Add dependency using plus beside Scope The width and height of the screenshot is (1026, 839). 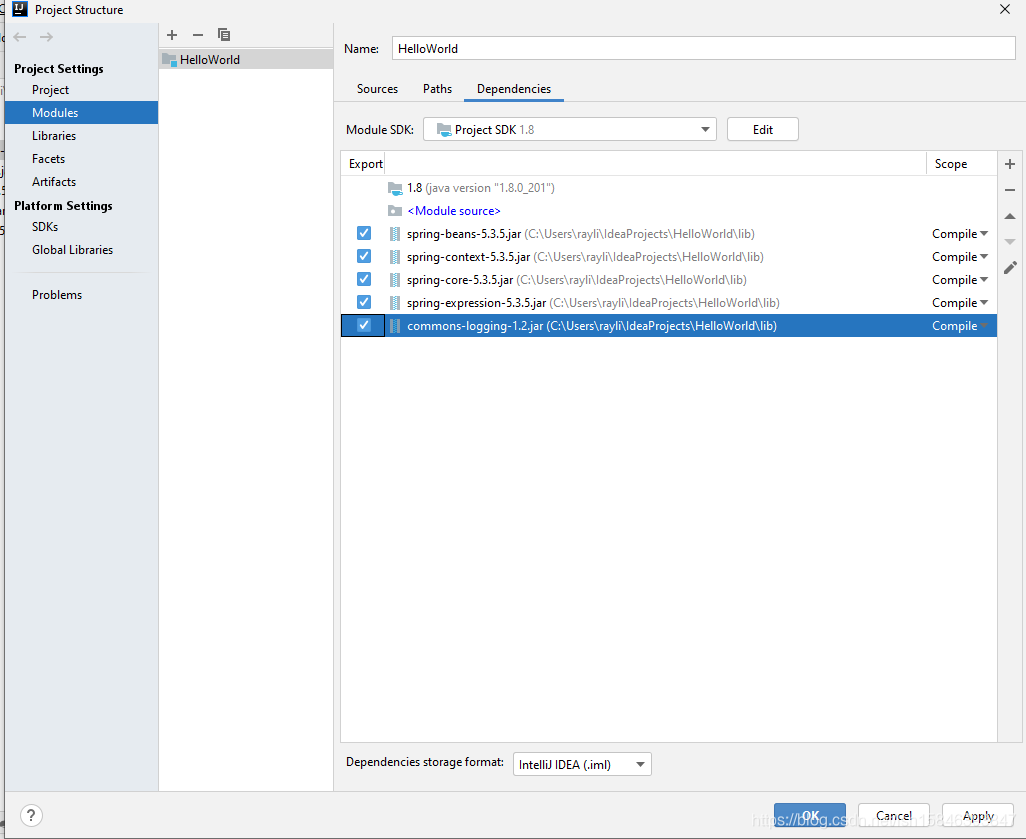[1010, 164]
